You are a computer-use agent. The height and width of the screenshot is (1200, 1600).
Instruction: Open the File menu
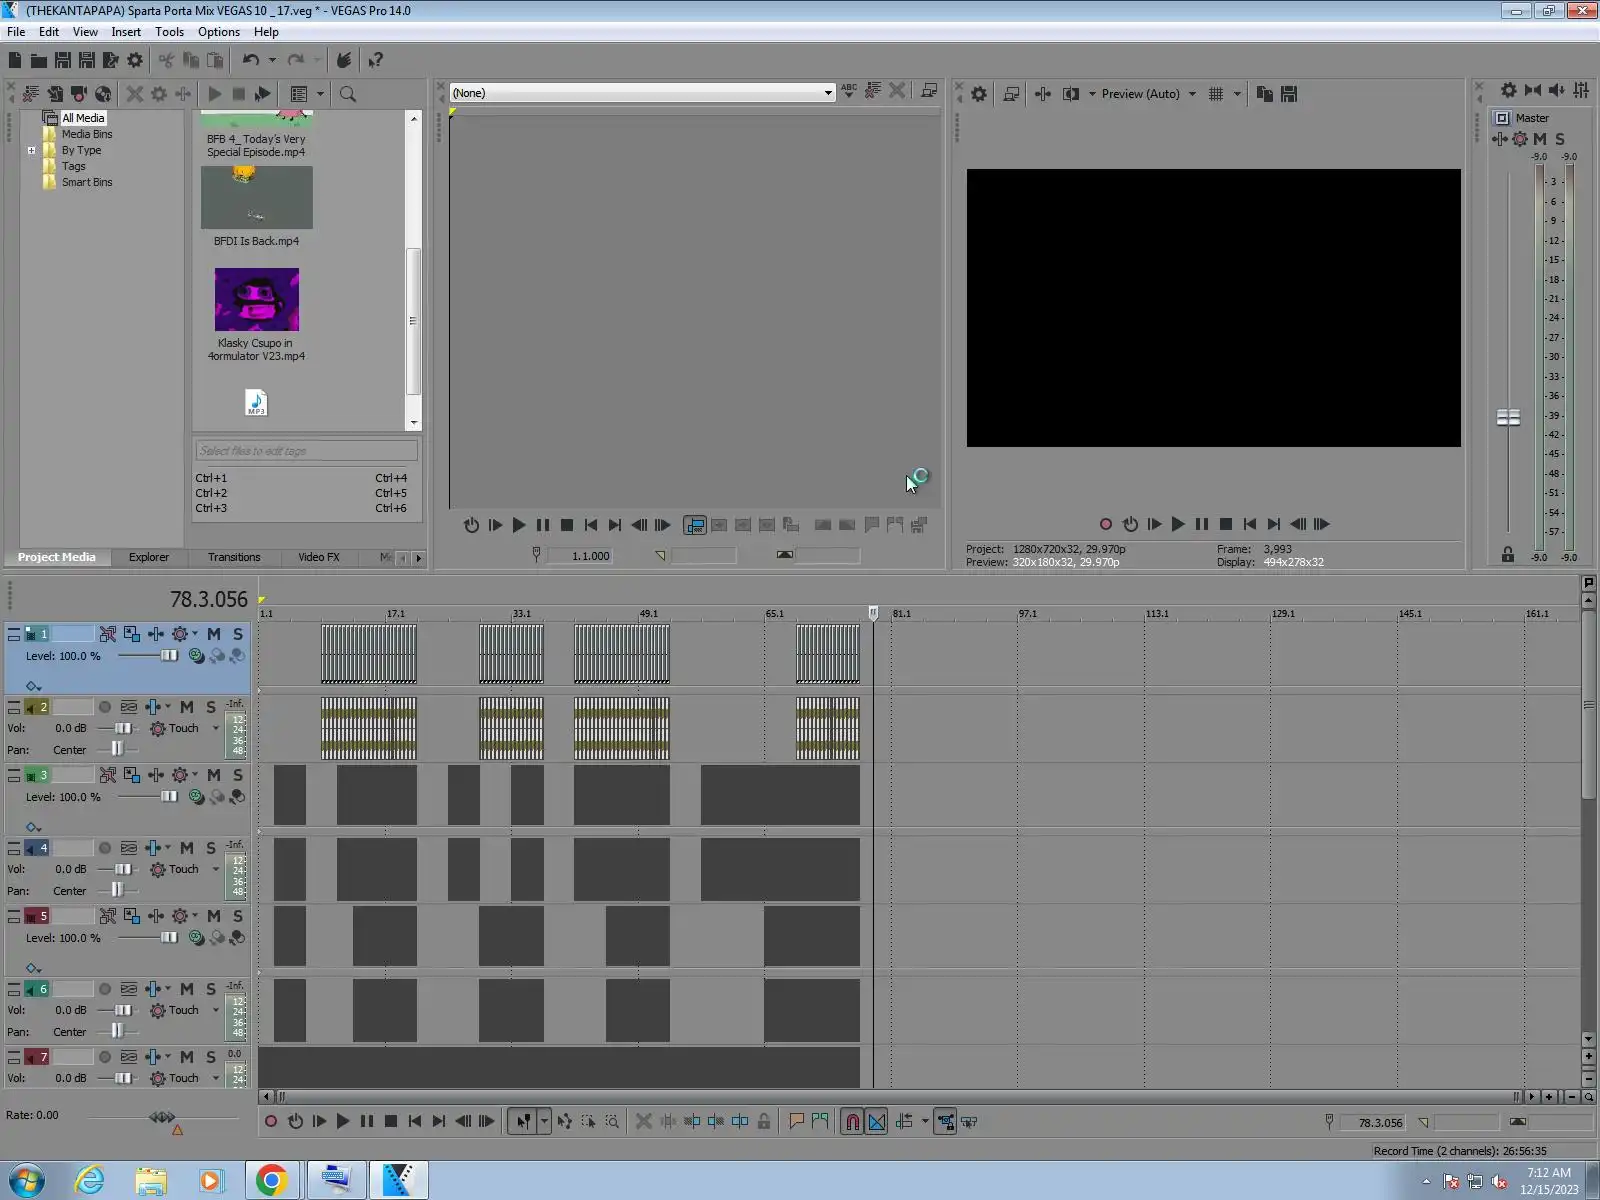[16, 32]
